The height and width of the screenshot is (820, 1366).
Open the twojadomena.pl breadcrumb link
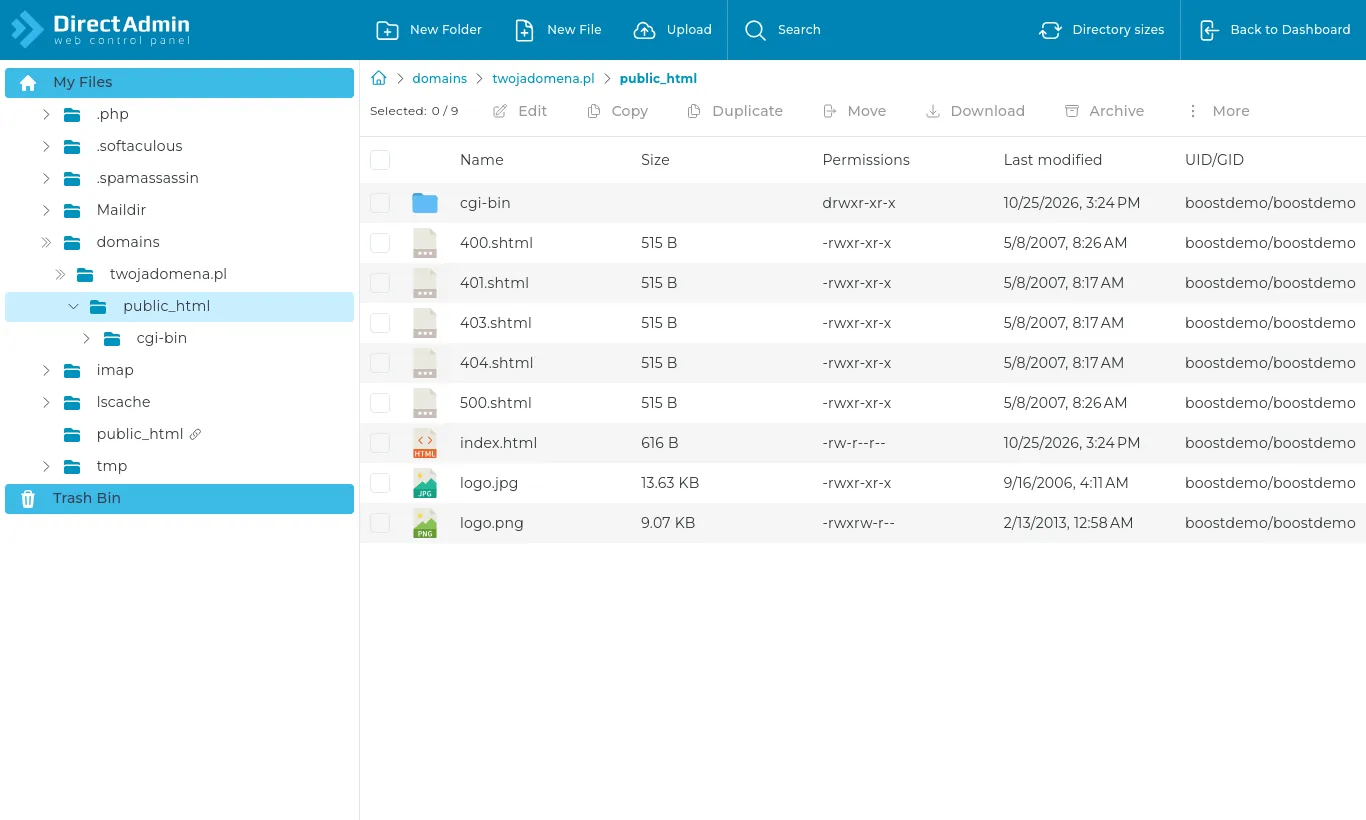[544, 78]
